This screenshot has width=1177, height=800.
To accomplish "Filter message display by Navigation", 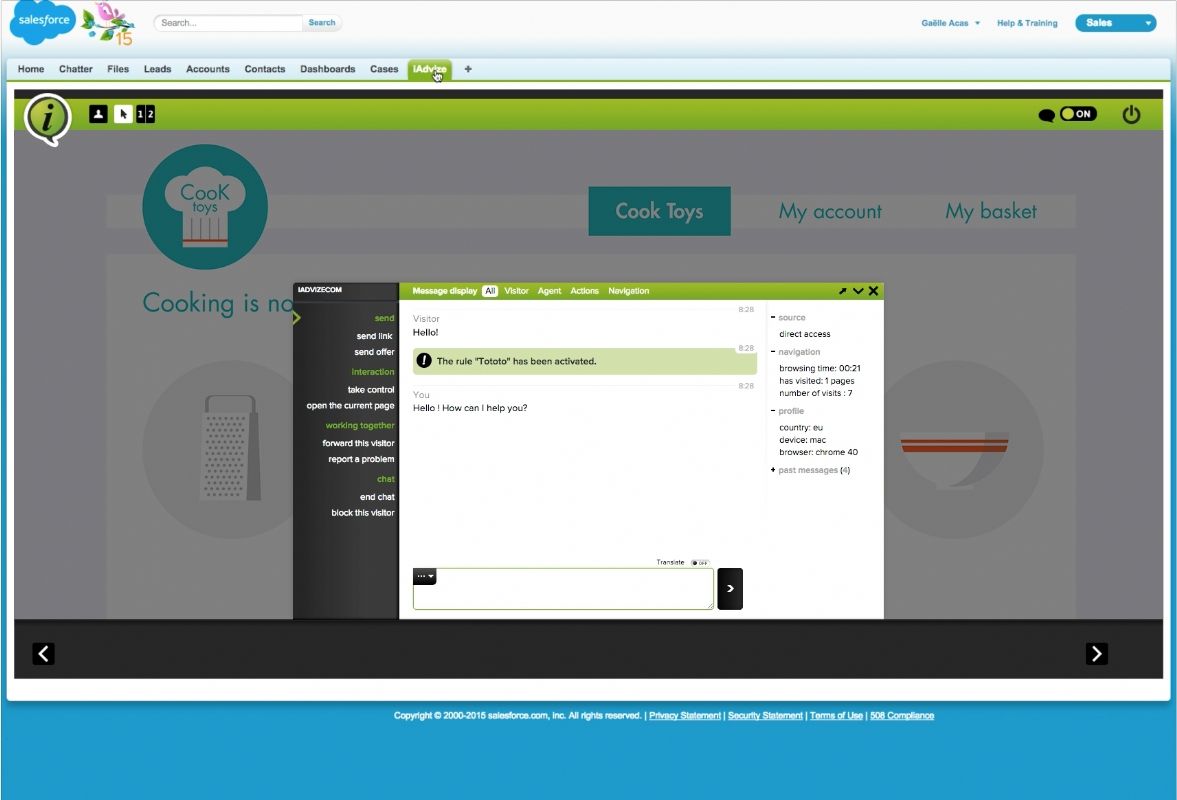I will [x=628, y=291].
